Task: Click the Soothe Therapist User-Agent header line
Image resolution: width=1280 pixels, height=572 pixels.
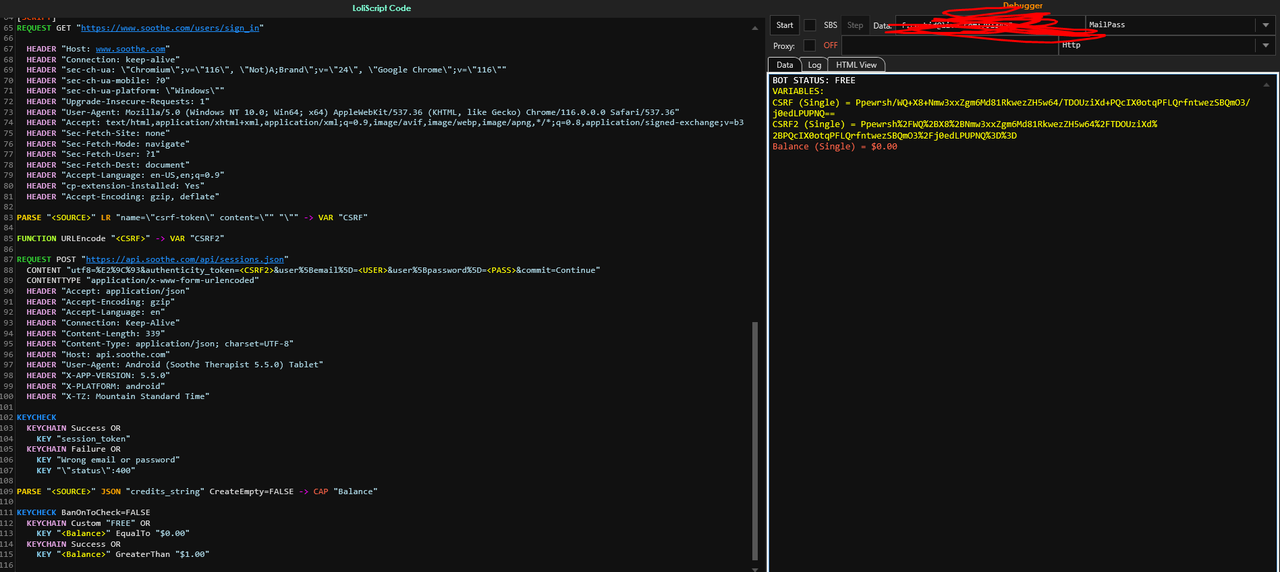Action: (x=174, y=365)
